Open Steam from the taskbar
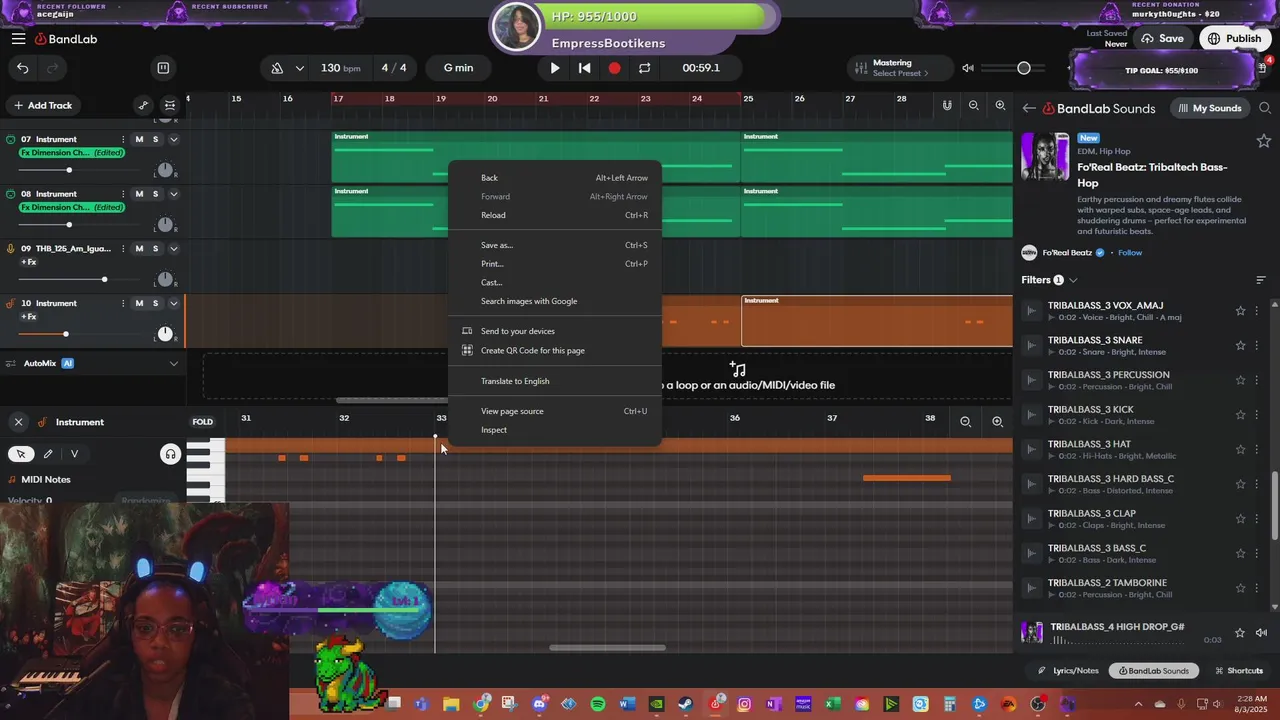 686,704
